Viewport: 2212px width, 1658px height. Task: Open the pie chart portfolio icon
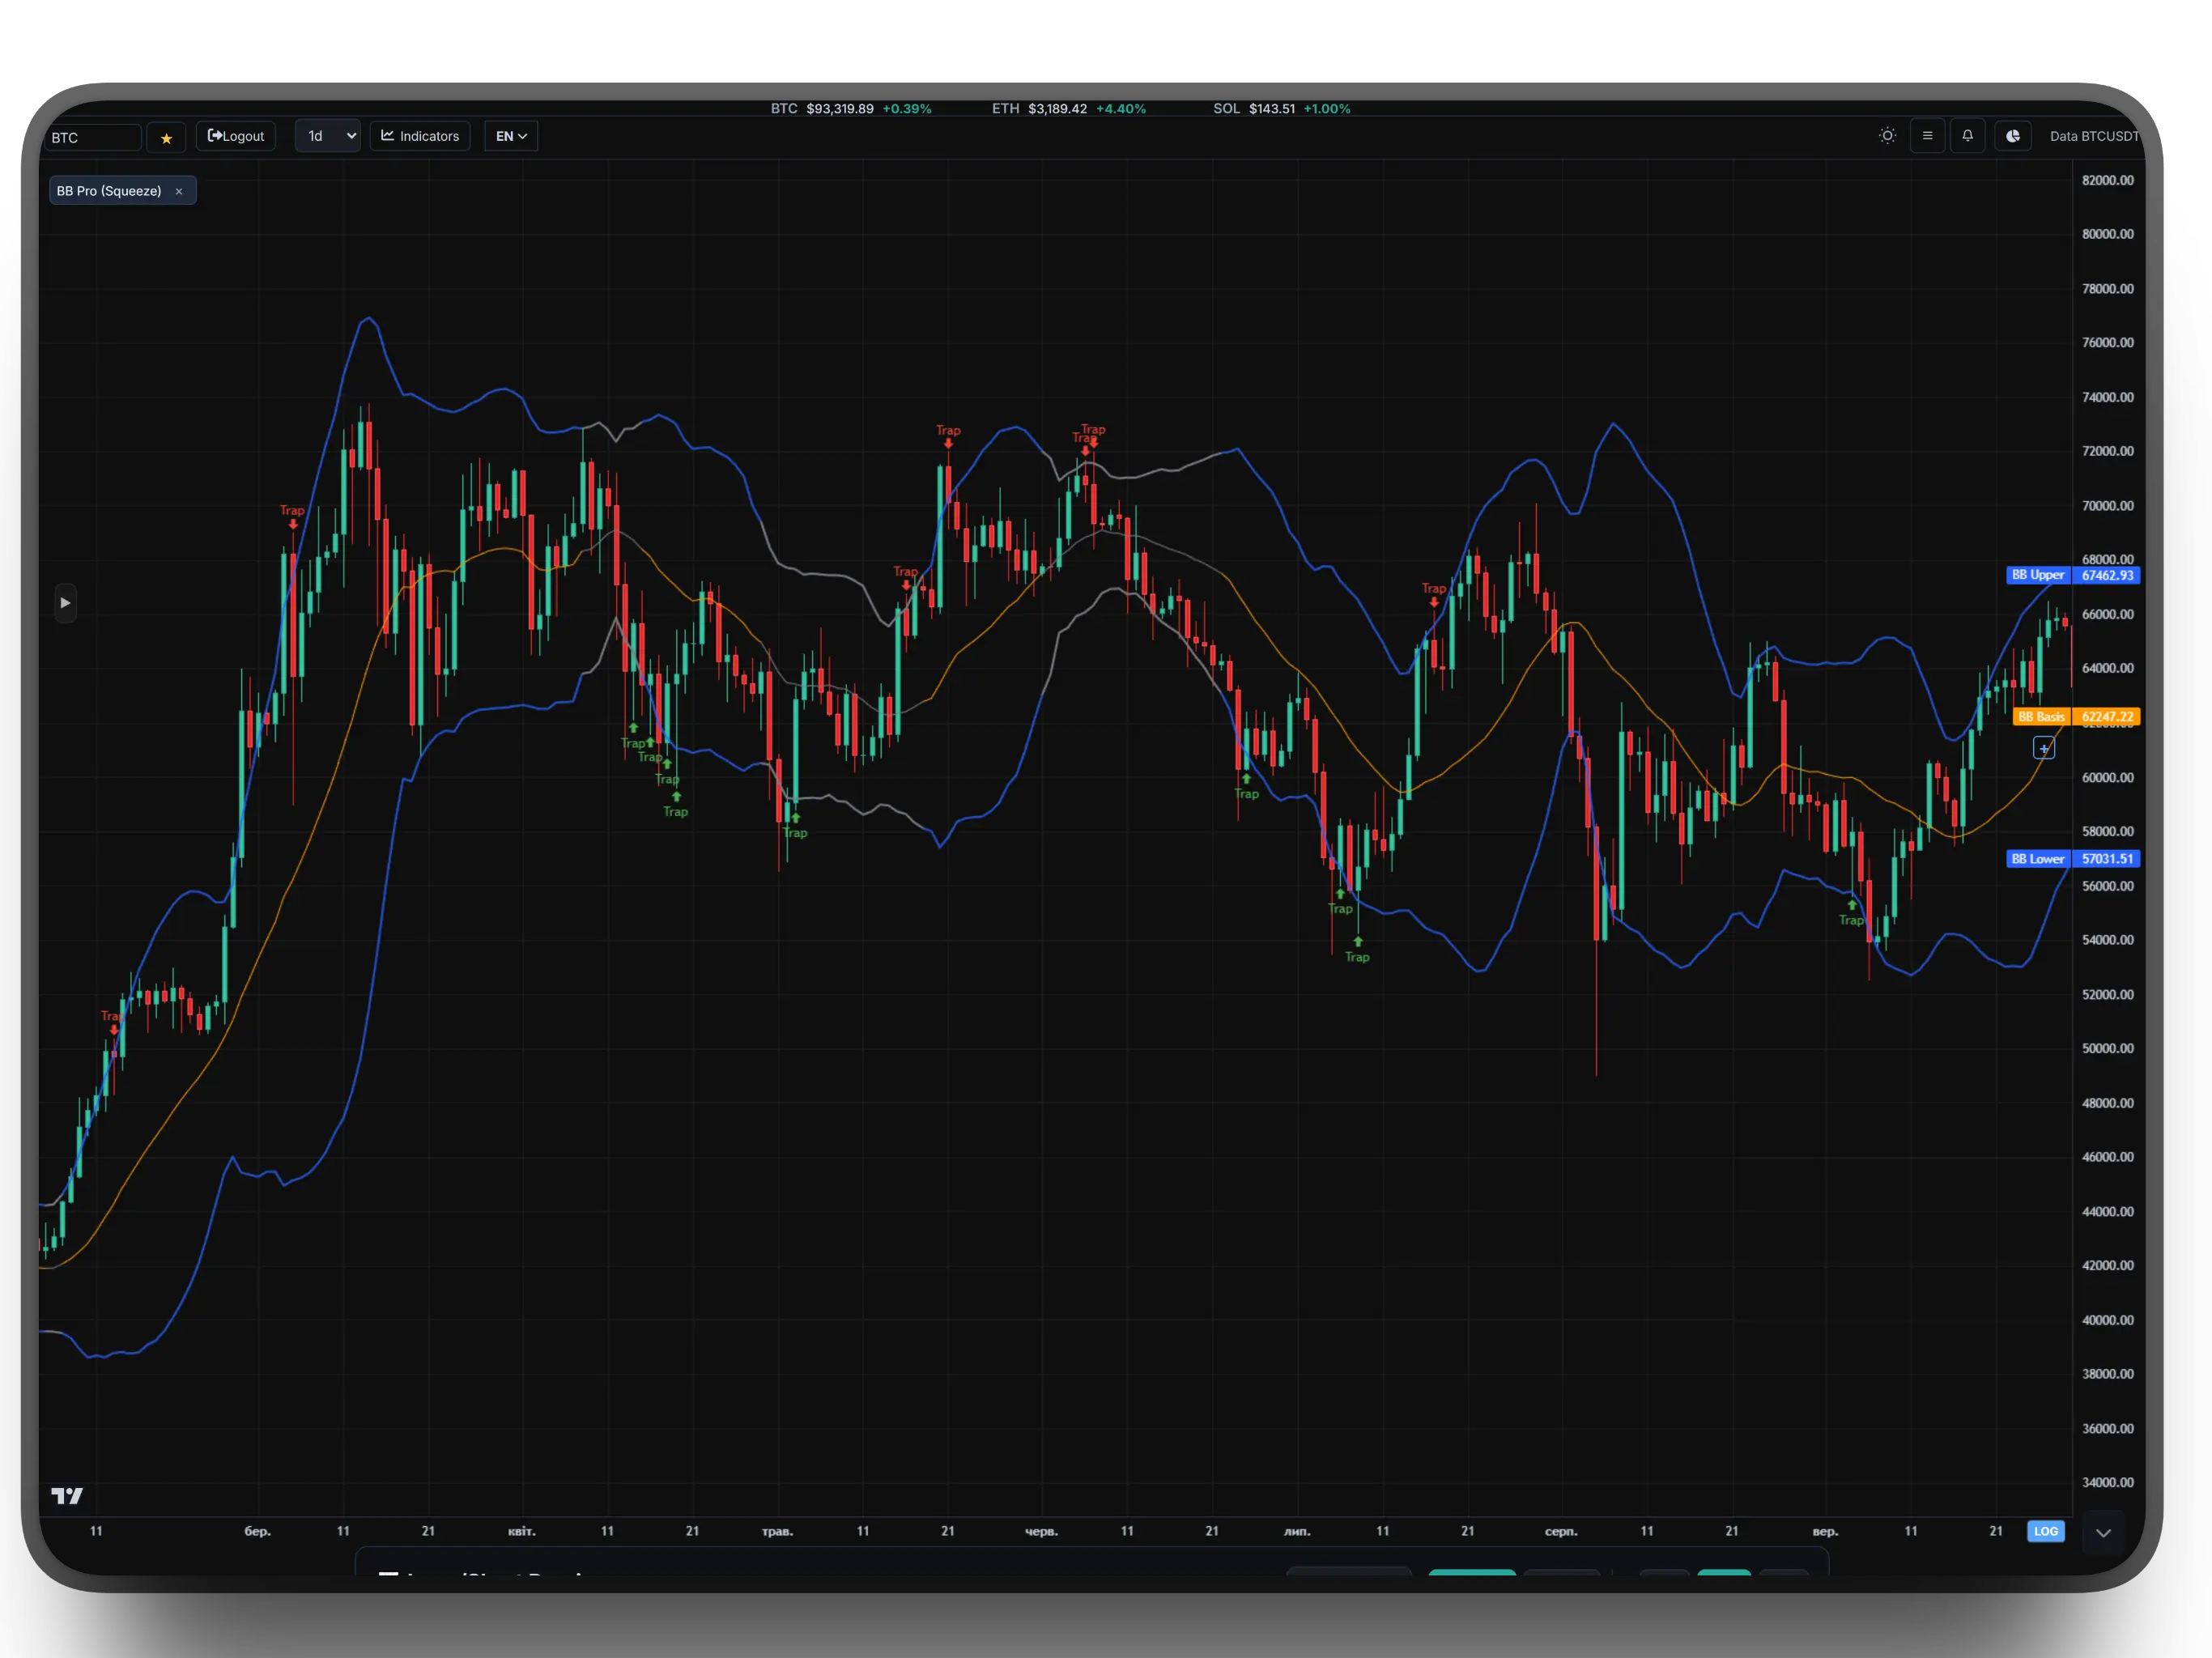(x=2013, y=136)
